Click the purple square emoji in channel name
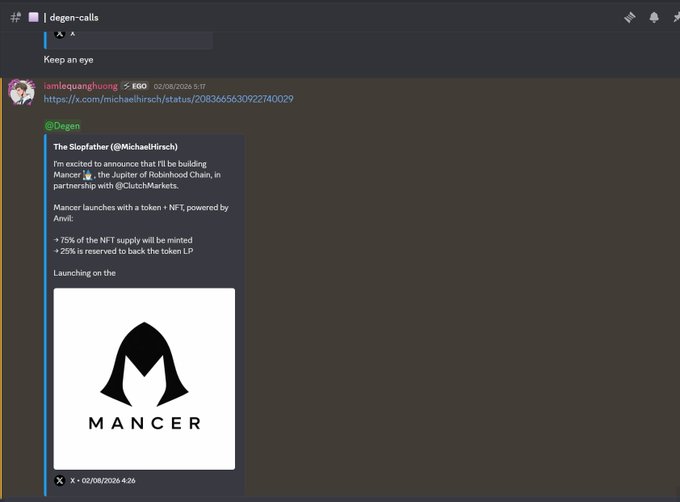This screenshot has width=680, height=502. coord(33,17)
